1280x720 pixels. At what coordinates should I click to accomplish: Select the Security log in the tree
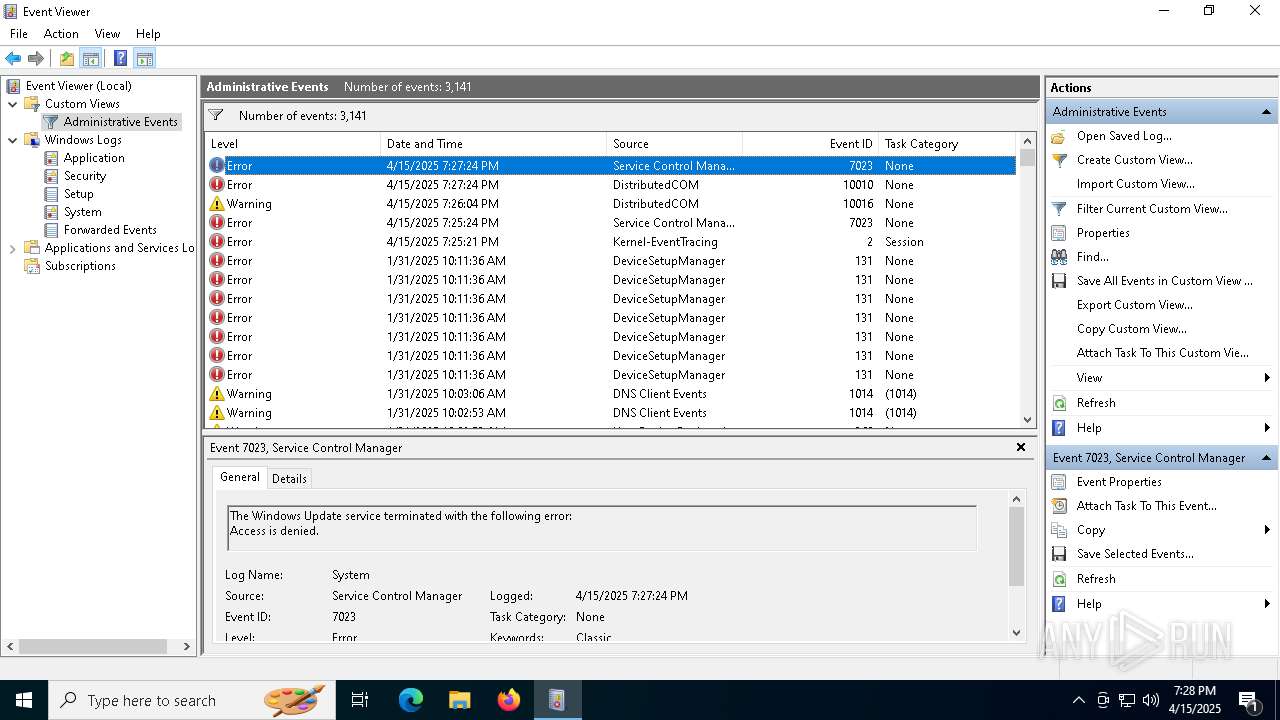tap(85, 176)
